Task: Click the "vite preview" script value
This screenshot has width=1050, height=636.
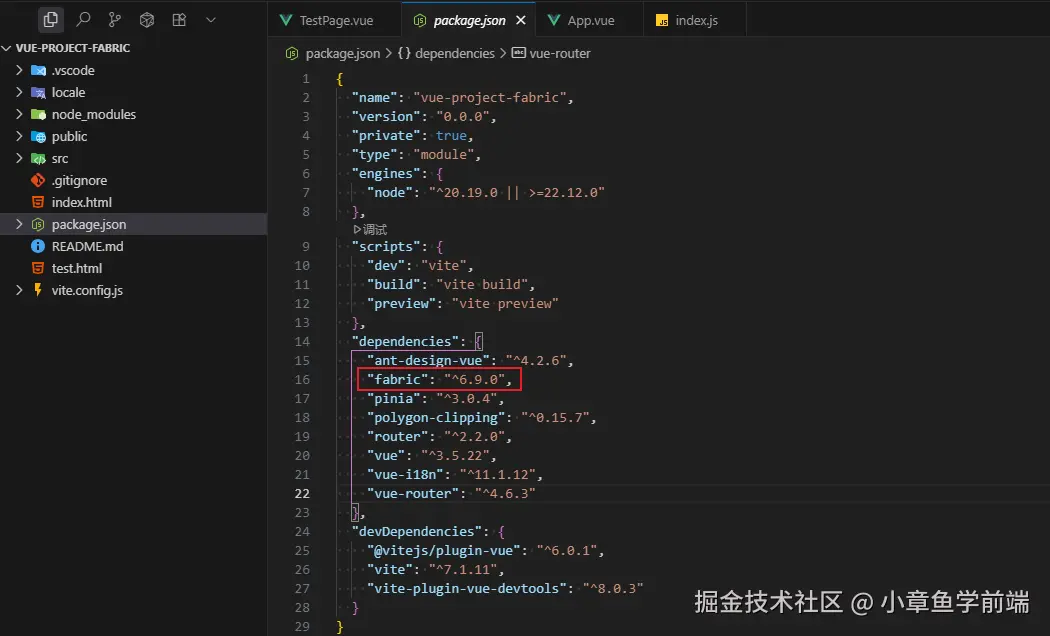Action: pos(506,304)
